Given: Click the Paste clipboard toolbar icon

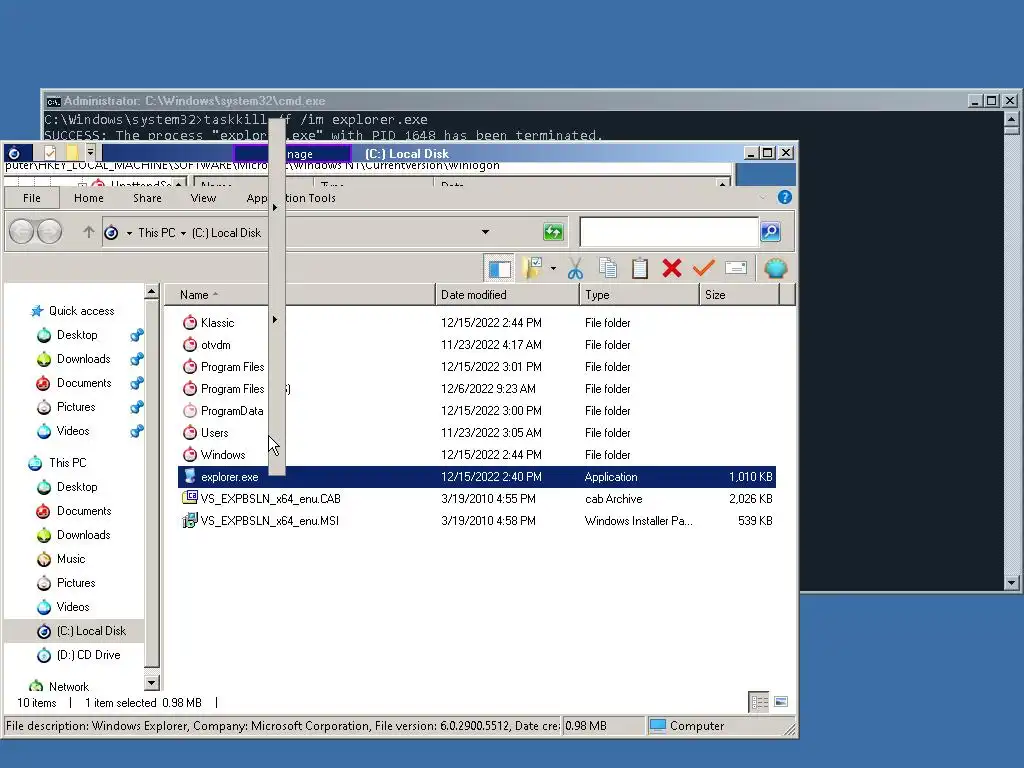Looking at the screenshot, I should (640, 268).
